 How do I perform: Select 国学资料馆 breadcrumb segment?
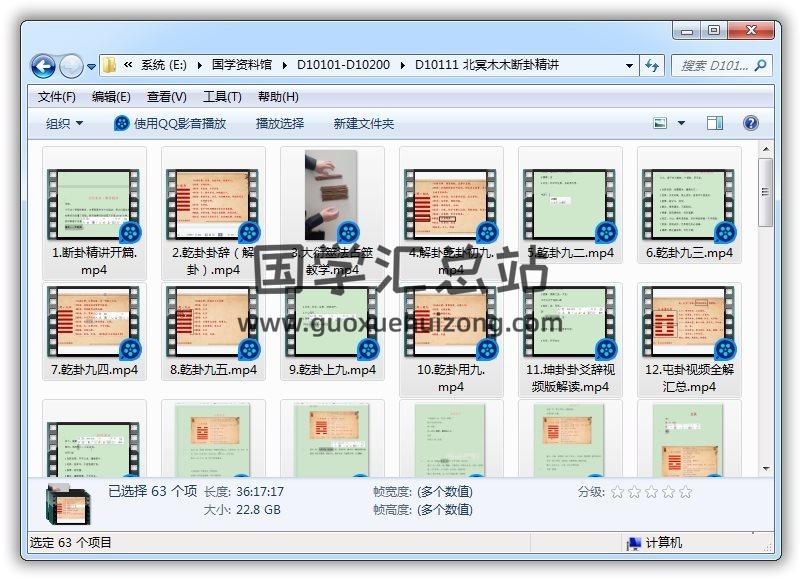242,65
